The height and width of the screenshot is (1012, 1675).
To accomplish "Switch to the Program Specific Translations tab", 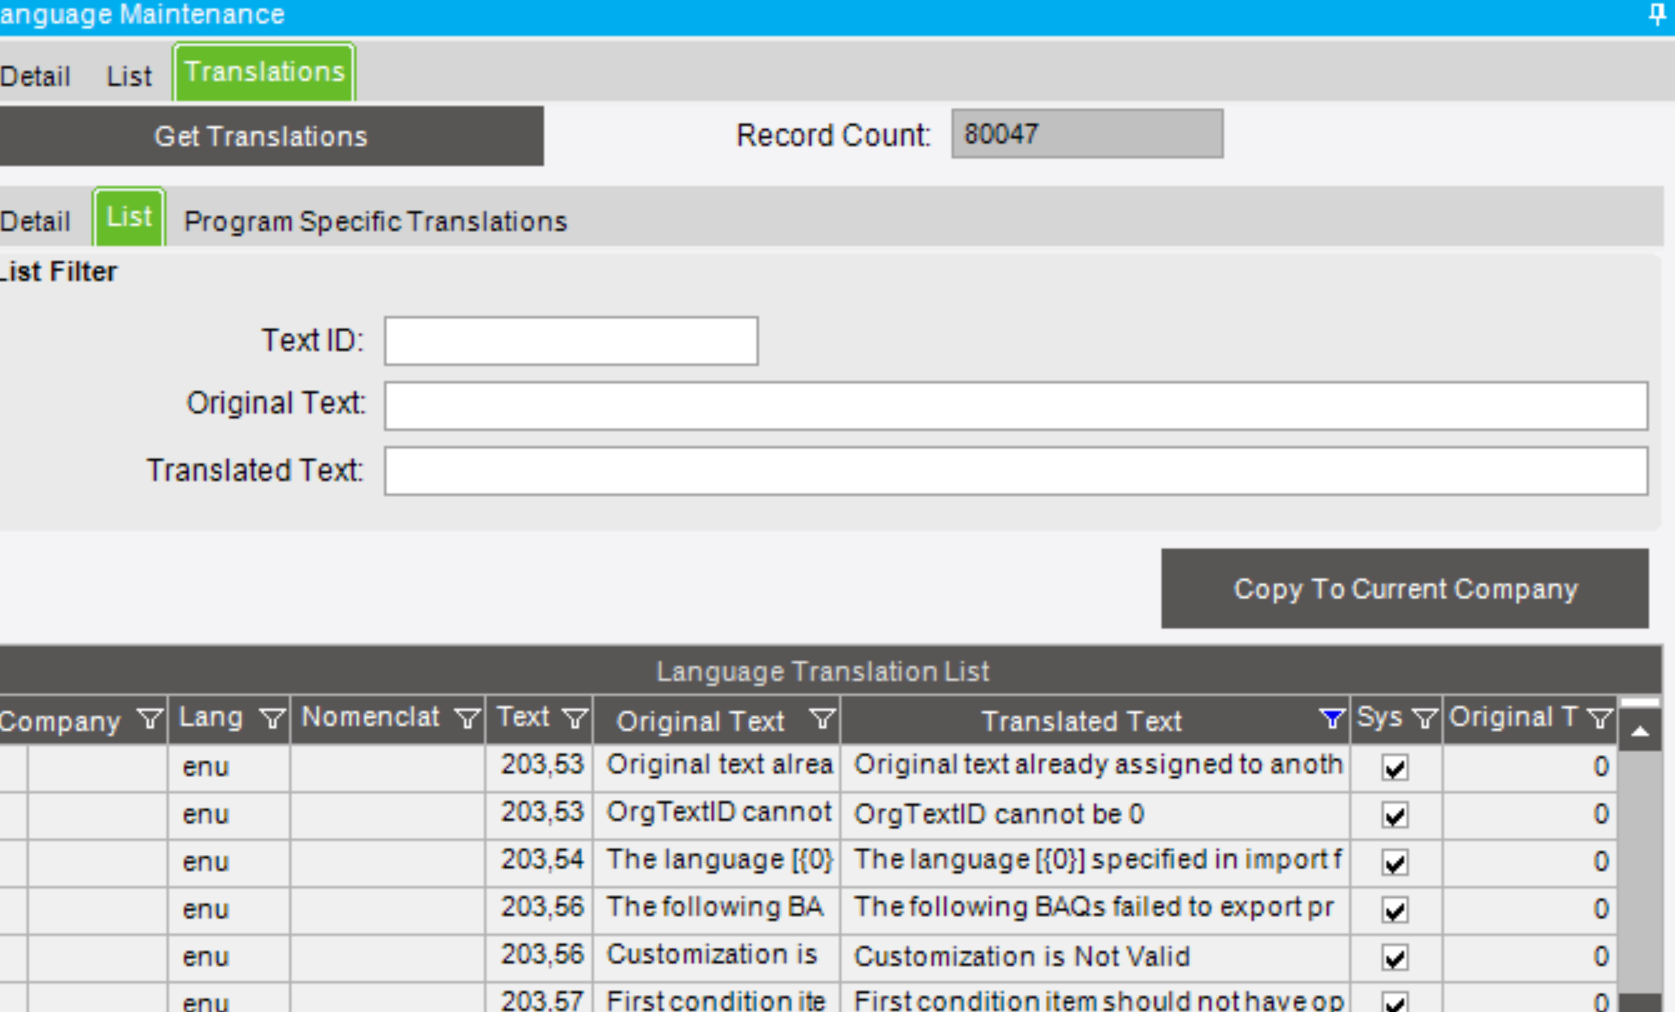I will 375,221.
